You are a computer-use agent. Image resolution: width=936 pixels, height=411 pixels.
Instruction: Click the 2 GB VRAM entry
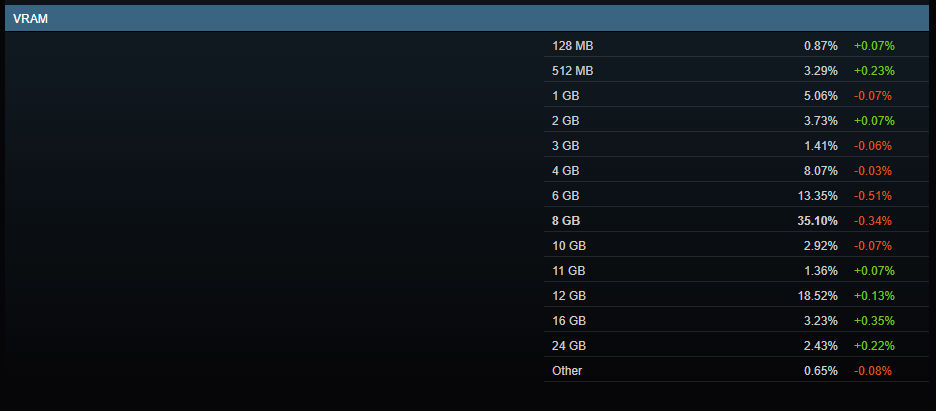736,120
